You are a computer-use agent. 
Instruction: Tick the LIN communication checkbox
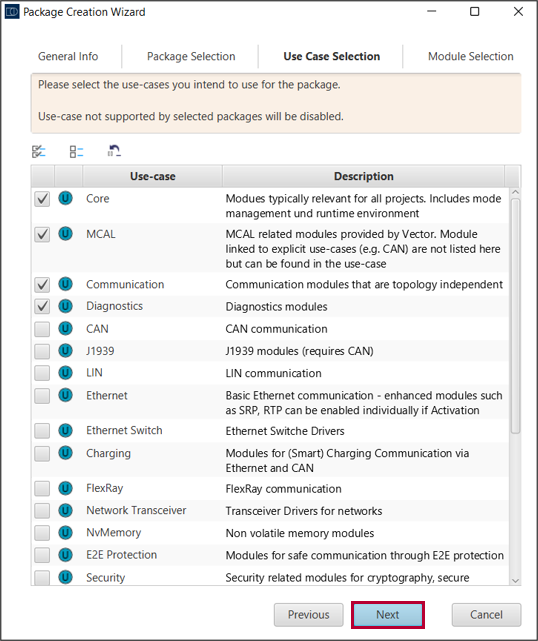[x=42, y=373]
